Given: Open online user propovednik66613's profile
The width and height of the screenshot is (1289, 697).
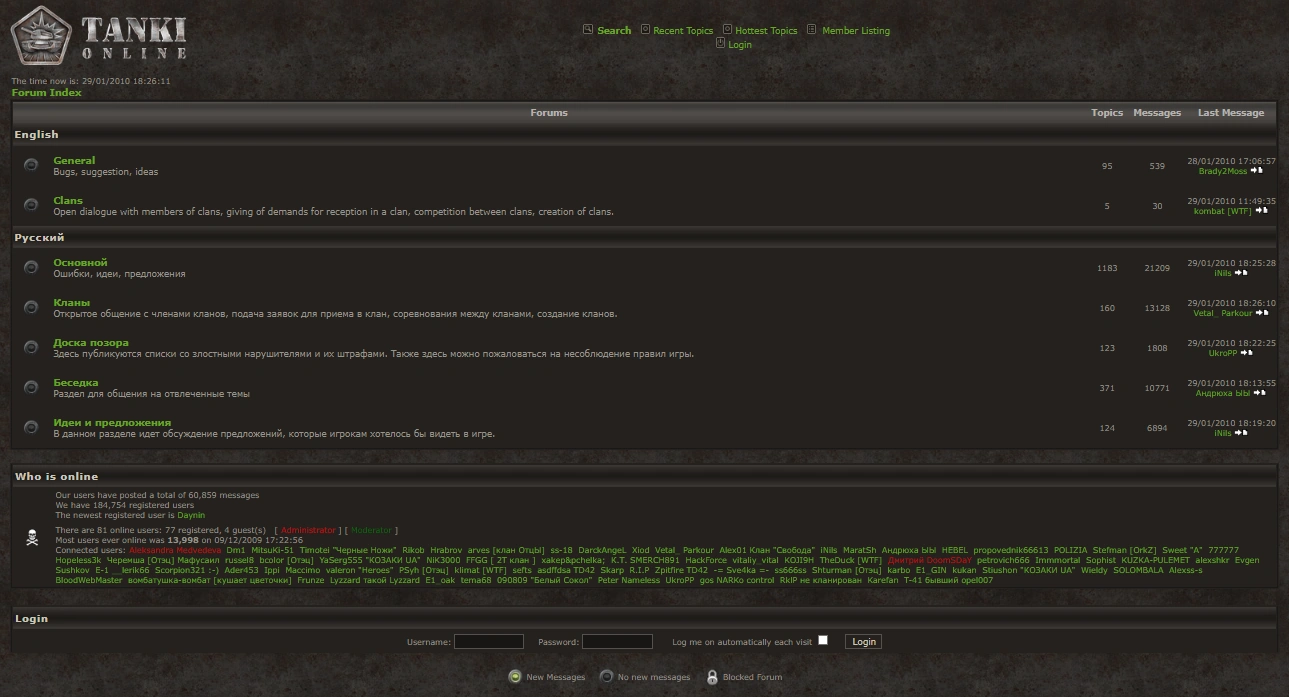Looking at the screenshot, I should click(x=1011, y=550).
